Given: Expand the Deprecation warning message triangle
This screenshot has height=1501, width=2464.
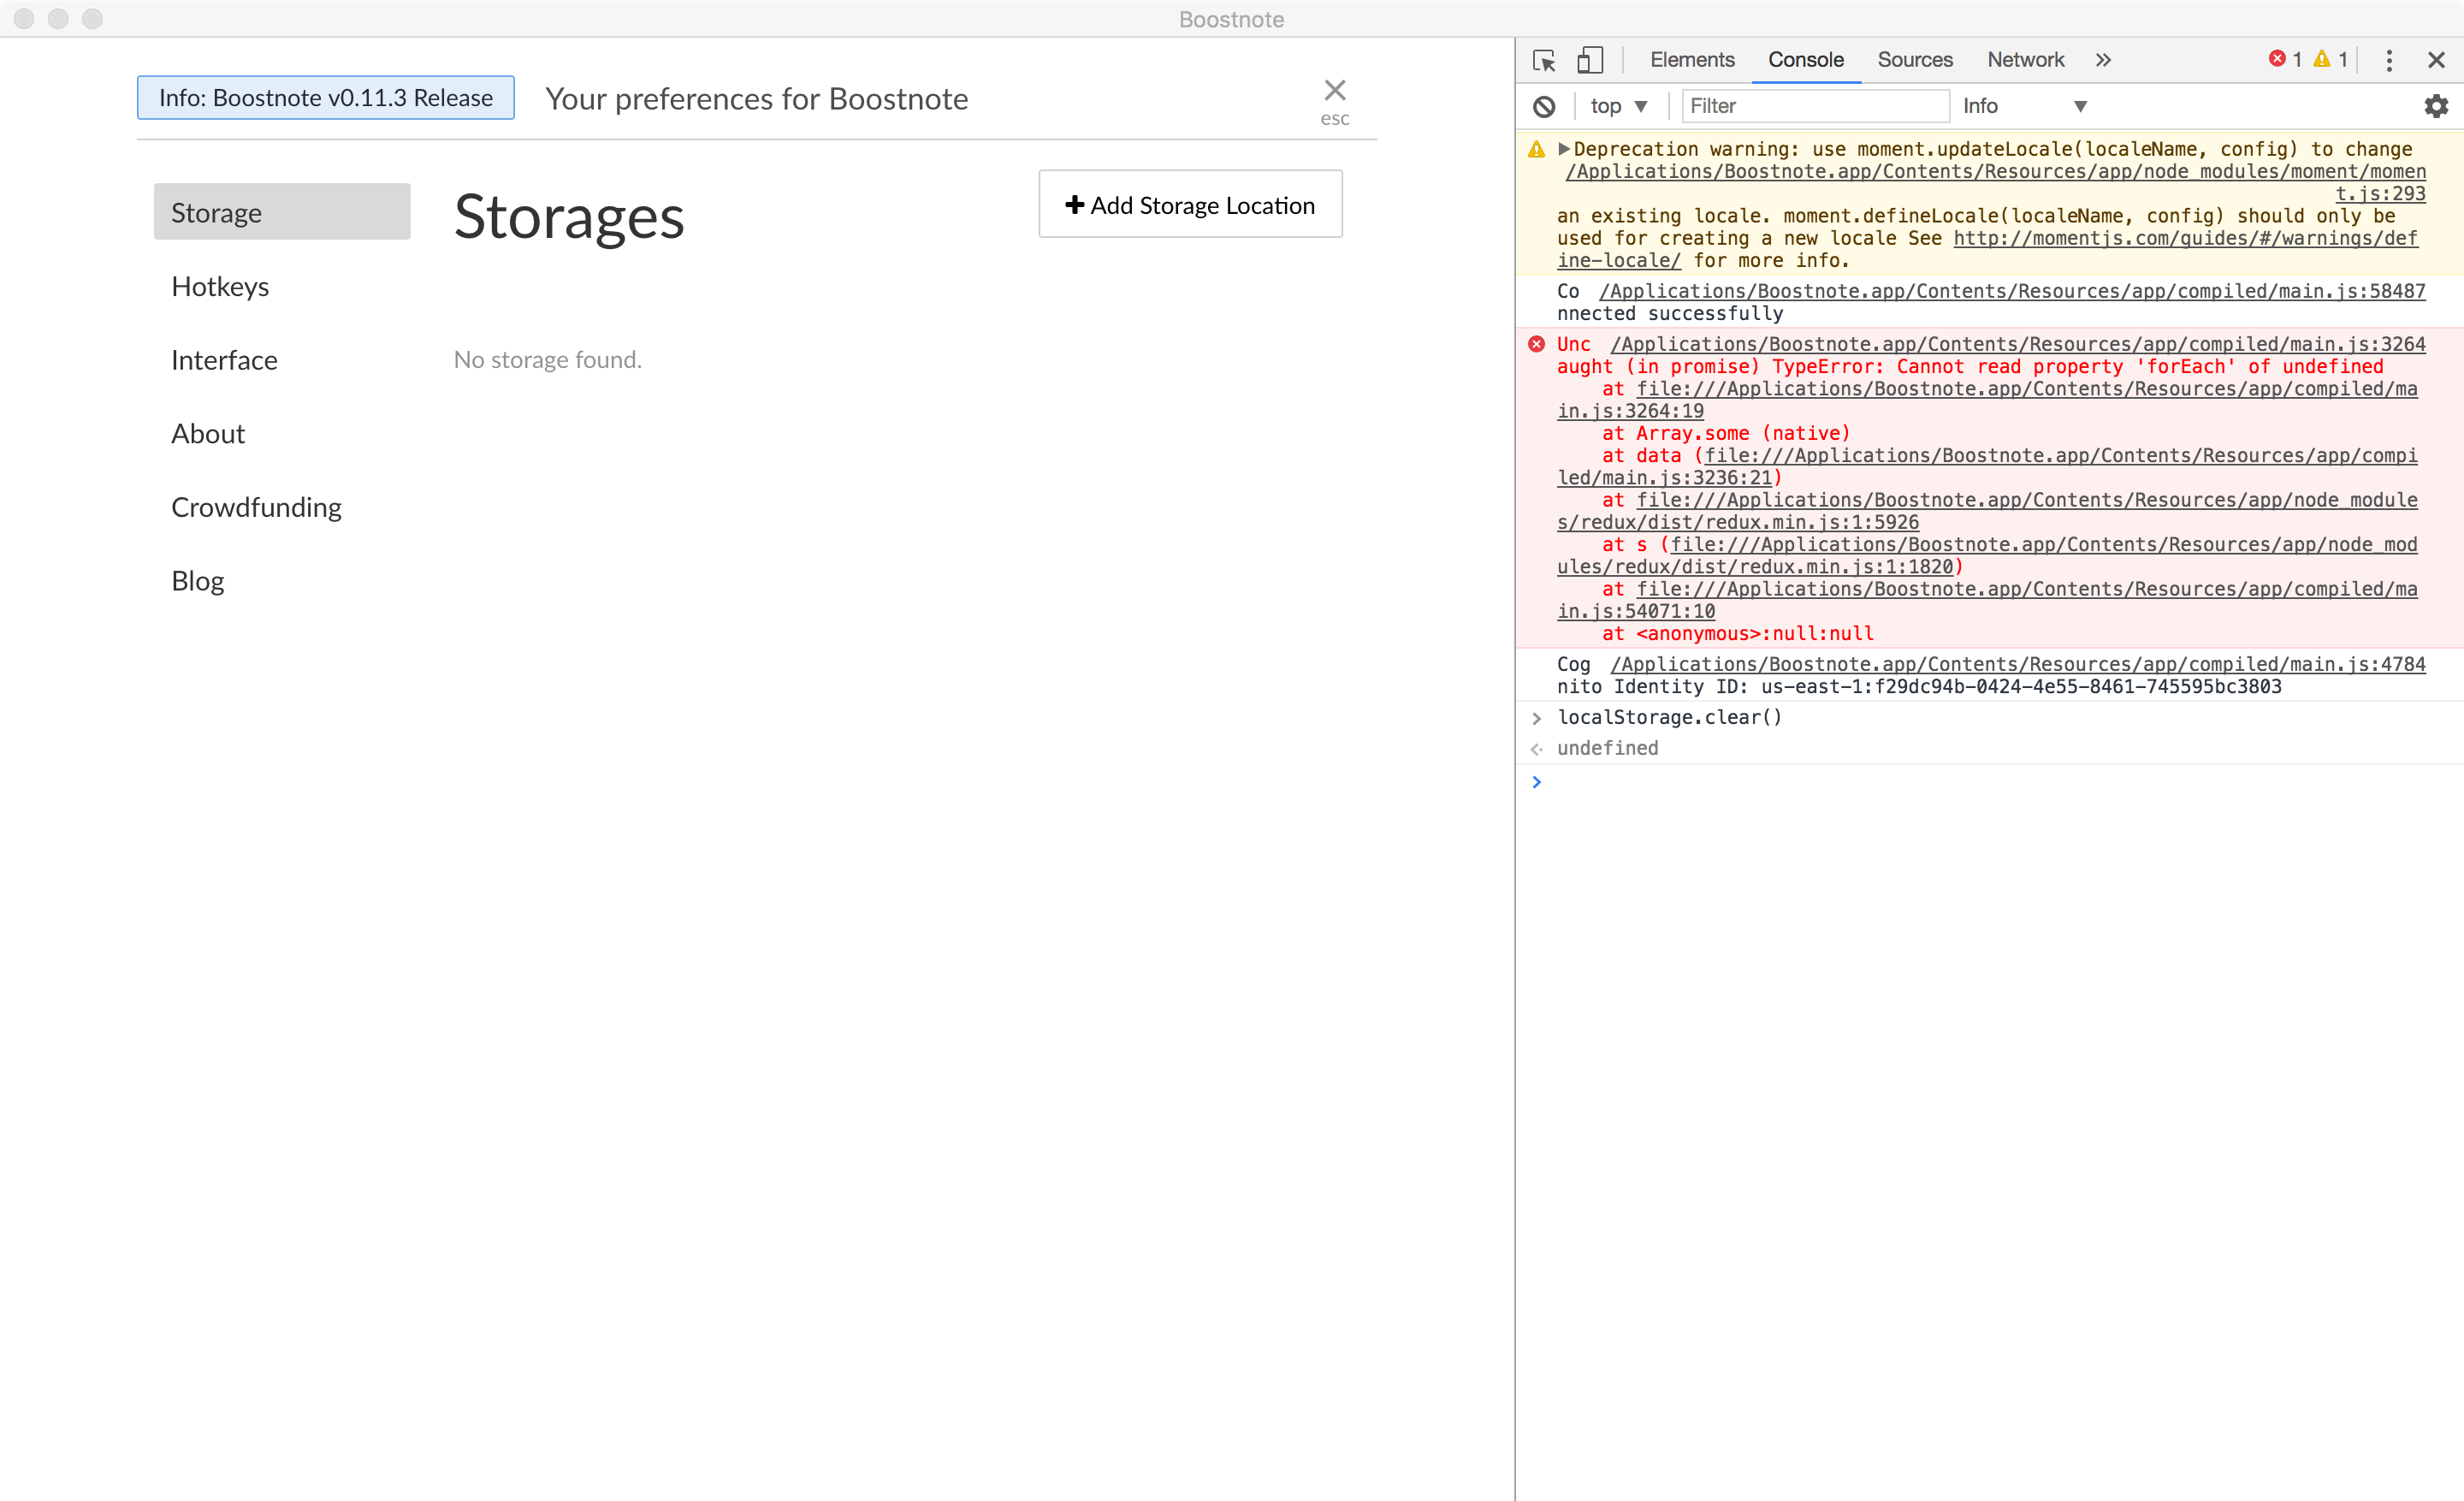Looking at the screenshot, I should [x=1563, y=149].
